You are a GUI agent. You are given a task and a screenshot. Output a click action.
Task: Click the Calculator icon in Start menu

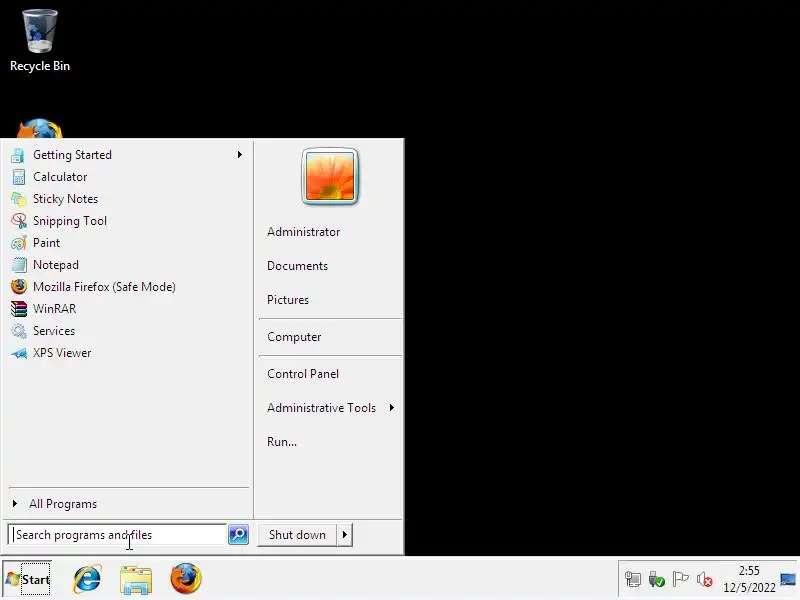[18, 177]
